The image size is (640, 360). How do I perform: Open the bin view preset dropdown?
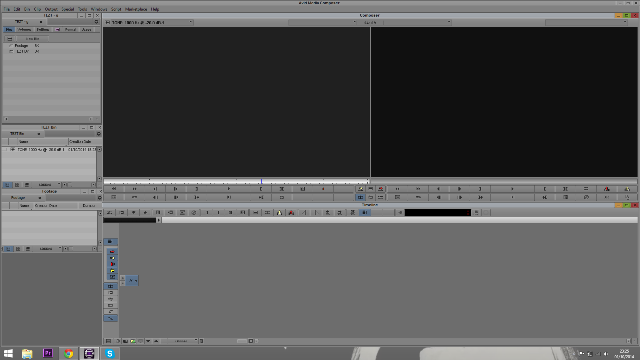point(48,185)
